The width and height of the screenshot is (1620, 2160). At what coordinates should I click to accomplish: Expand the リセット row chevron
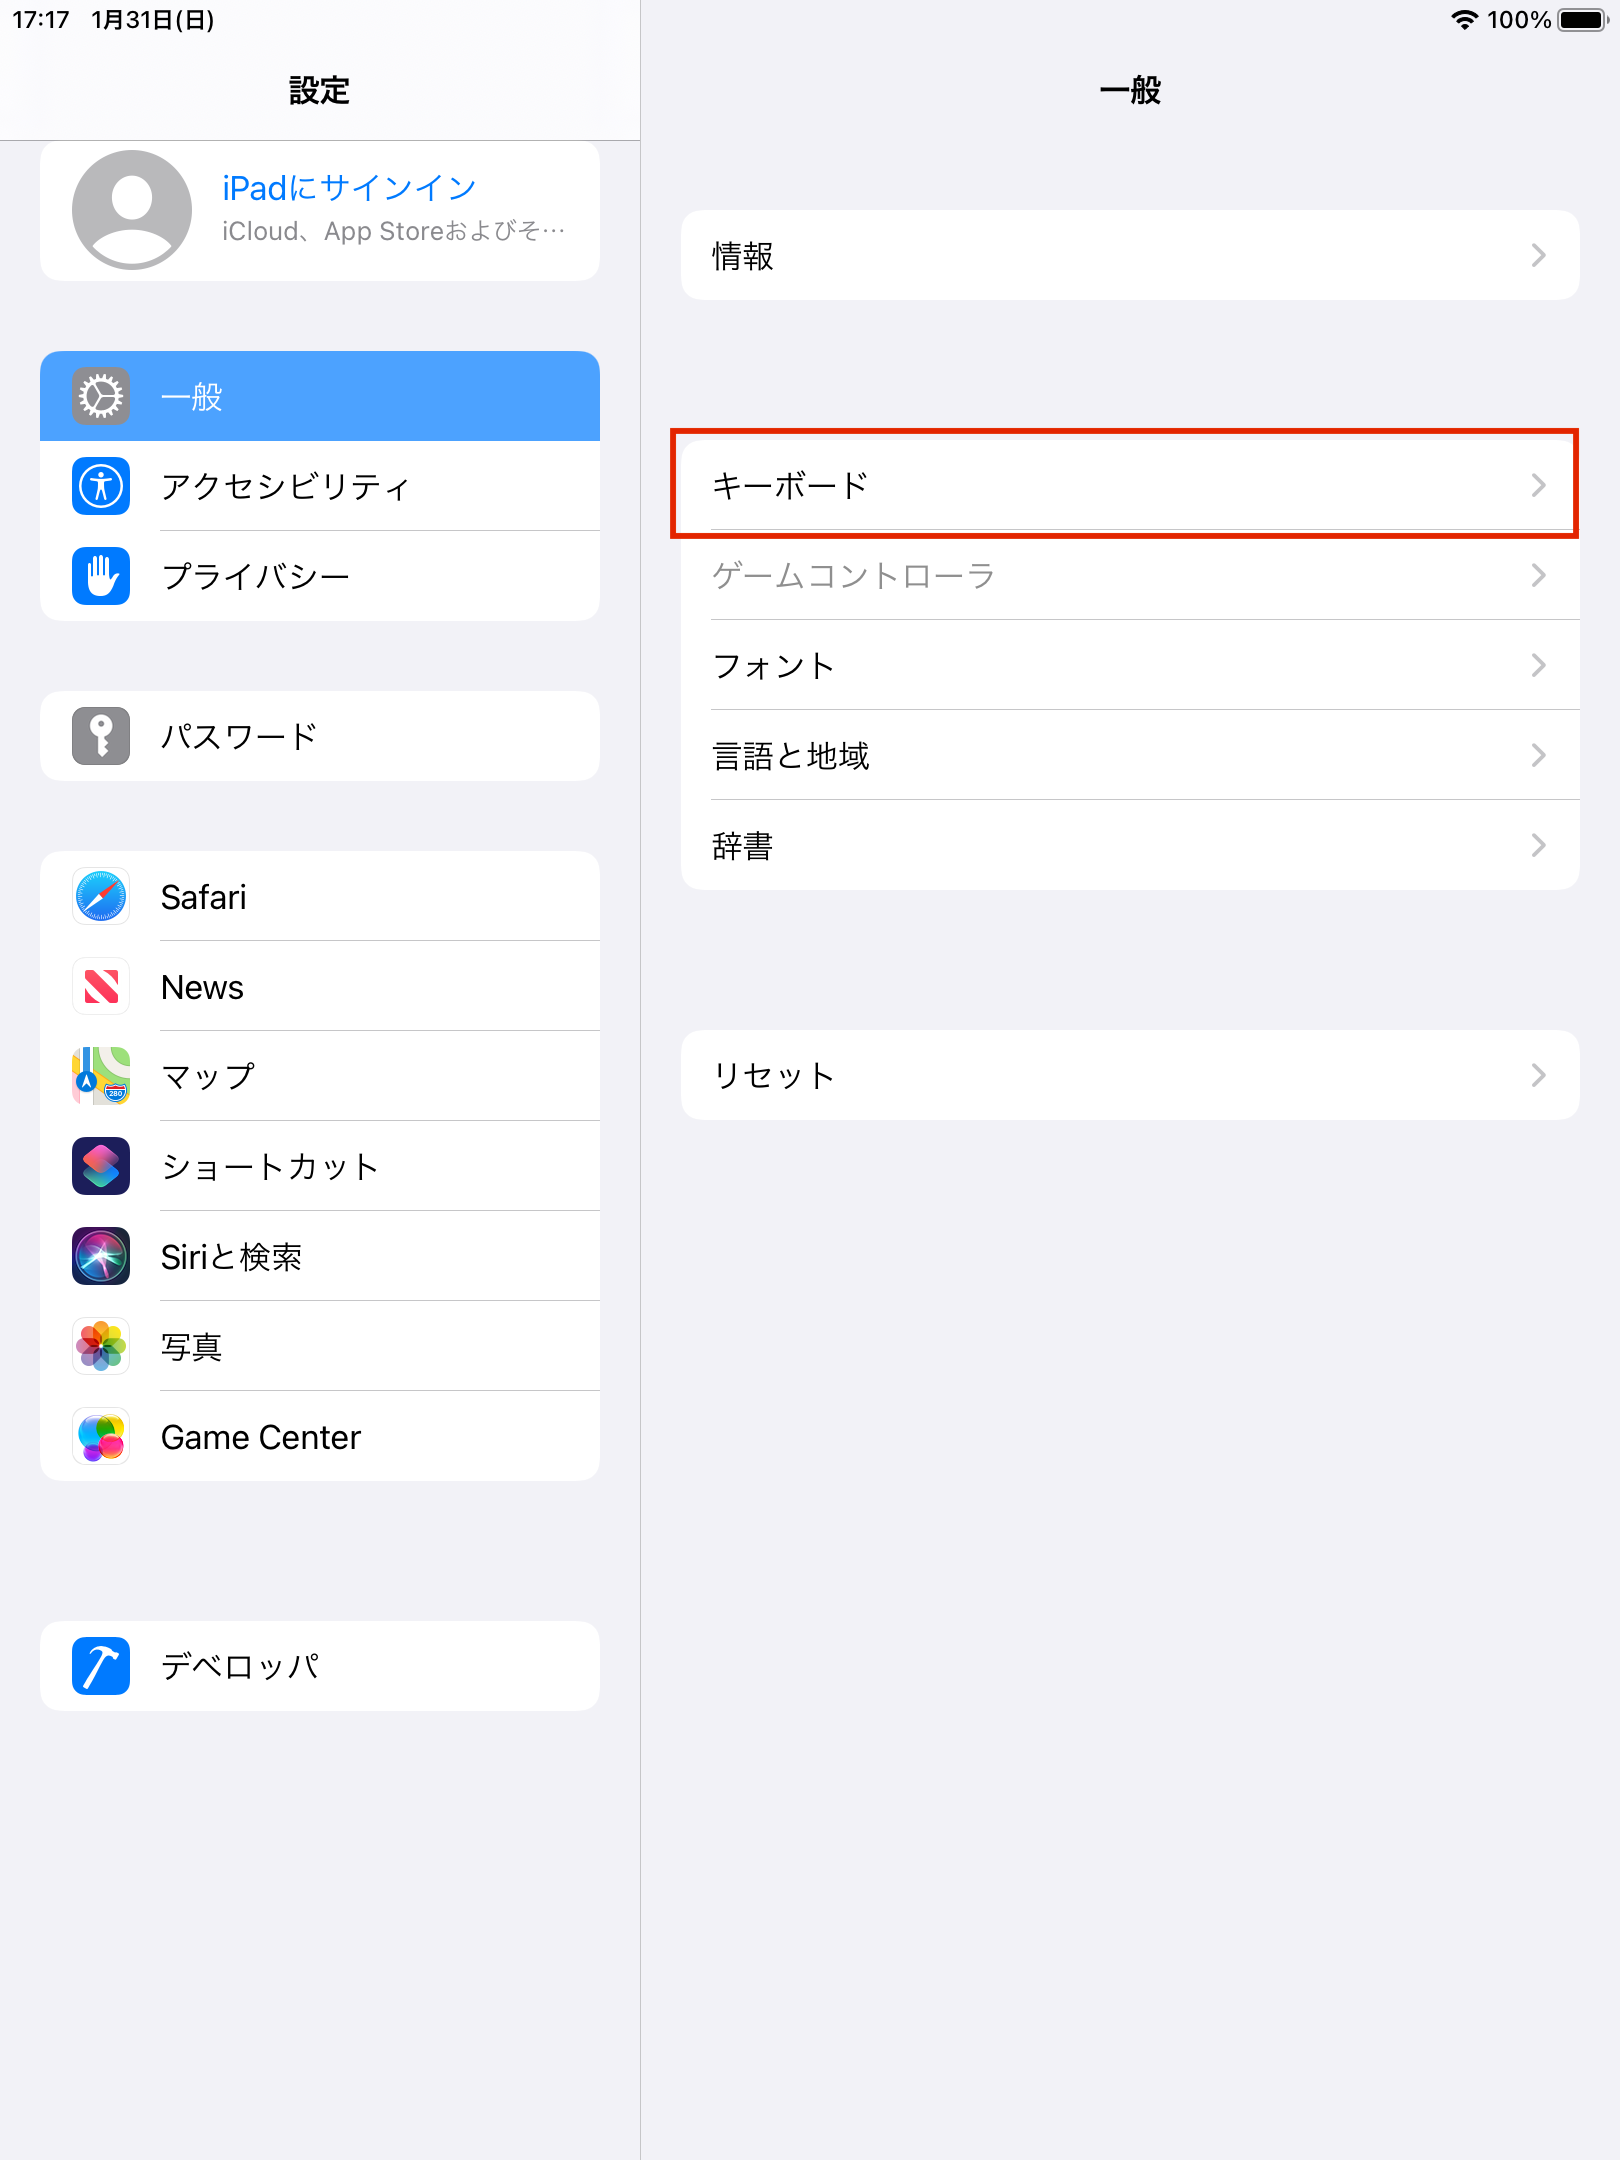(x=1539, y=1075)
